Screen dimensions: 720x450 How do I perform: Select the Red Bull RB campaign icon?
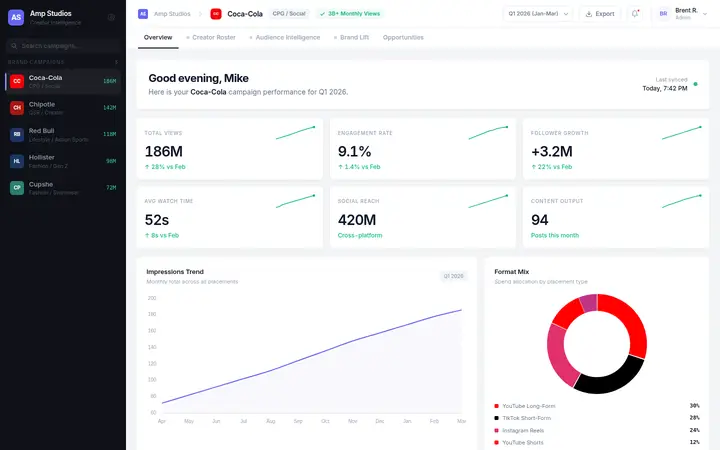tap(17, 135)
